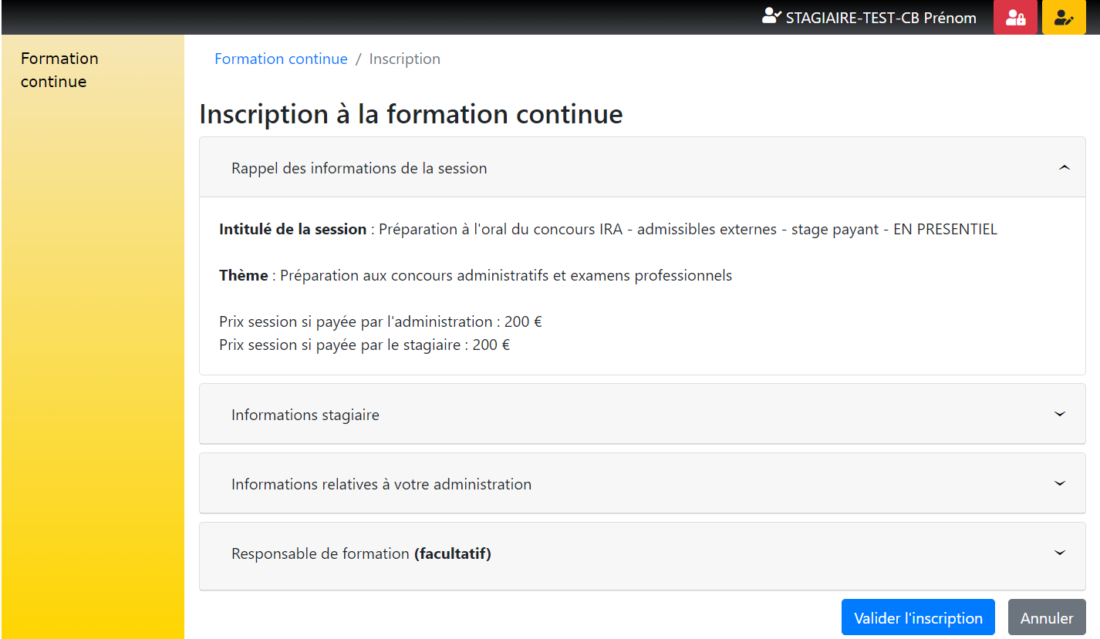The image size is (1100, 639).
Task: Follow the Formation continue breadcrumb link
Action: coord(281,58)
